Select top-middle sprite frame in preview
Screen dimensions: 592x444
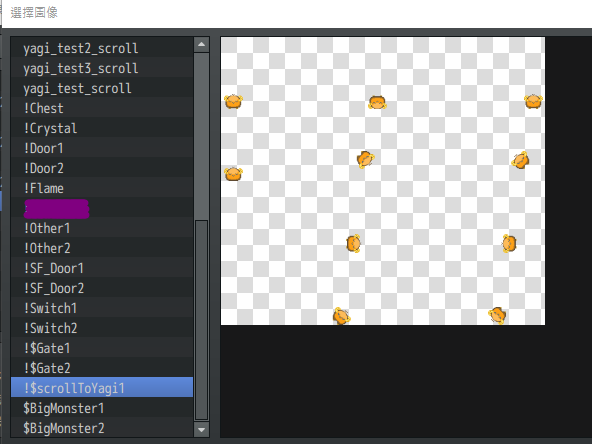377,102
